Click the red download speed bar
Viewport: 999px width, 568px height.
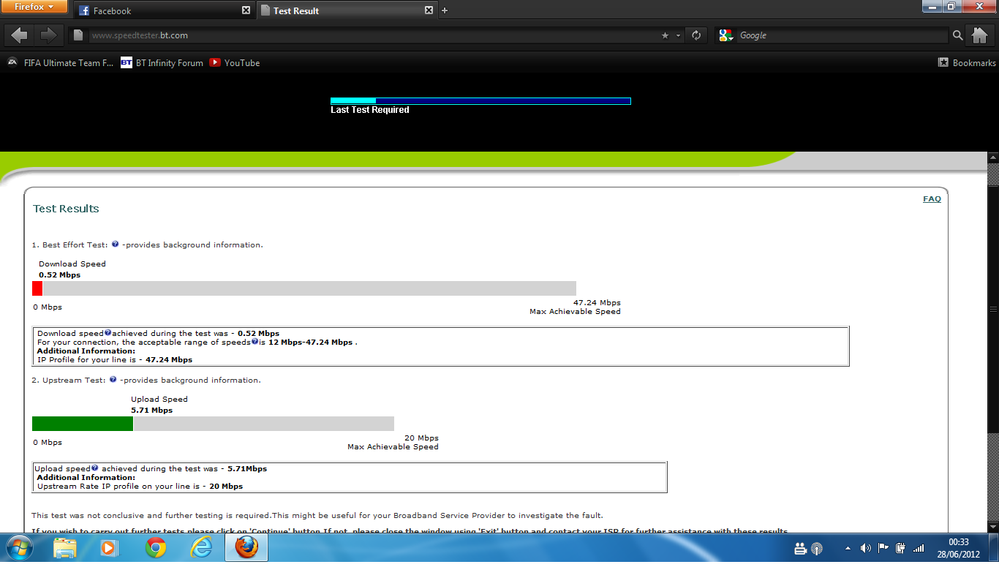pos(38,288)
